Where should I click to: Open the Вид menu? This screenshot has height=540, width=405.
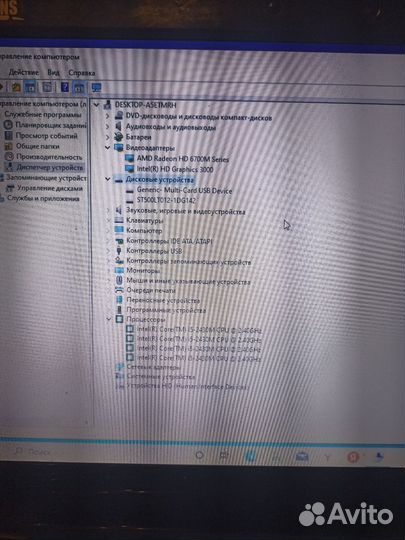(x=53, y=72)
